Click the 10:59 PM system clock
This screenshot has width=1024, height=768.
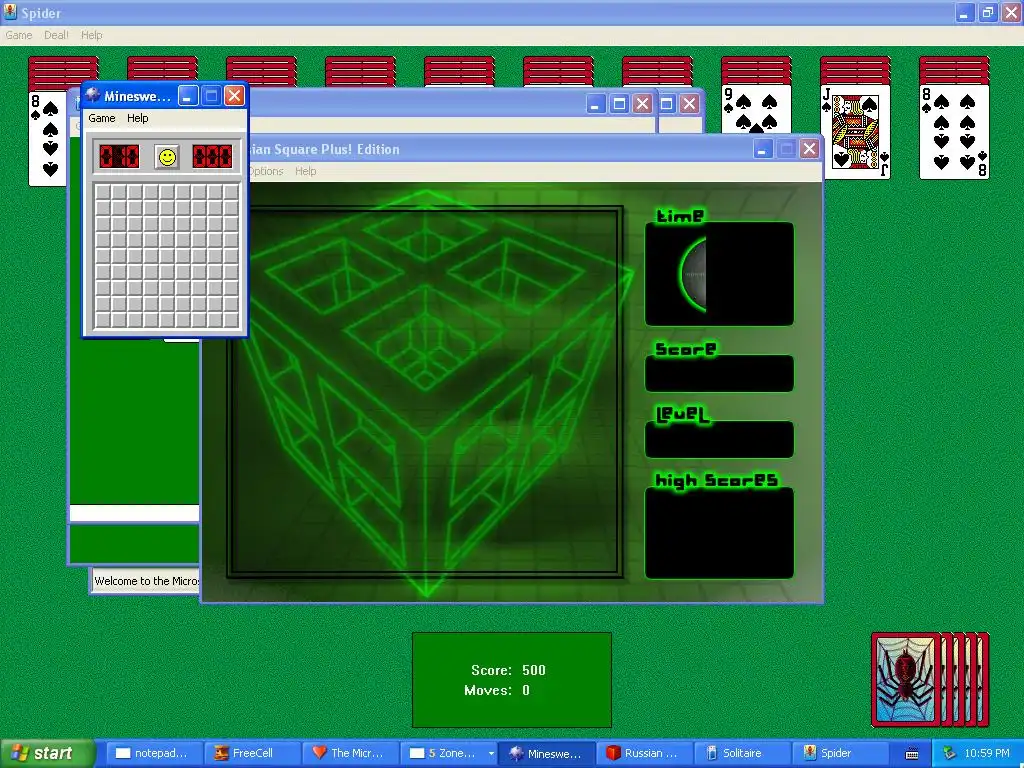(x=987, y=753)
